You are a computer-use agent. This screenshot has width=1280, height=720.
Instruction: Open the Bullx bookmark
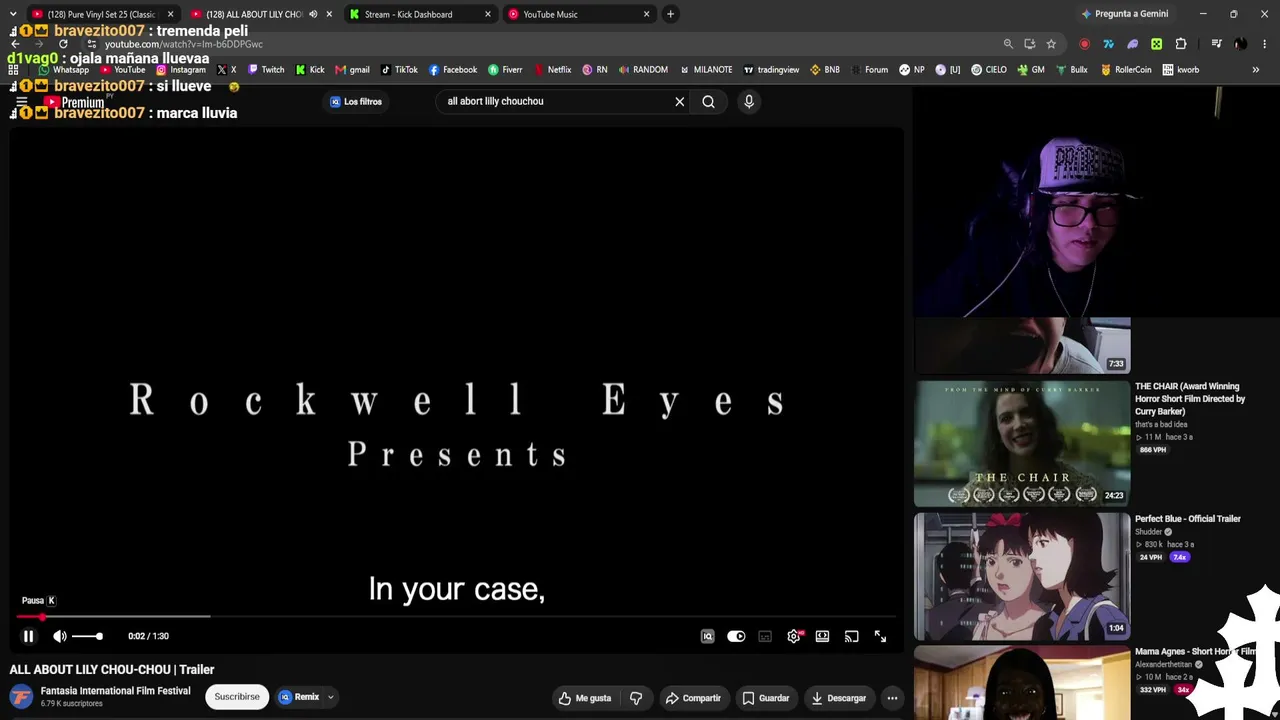click(1071, 70)
